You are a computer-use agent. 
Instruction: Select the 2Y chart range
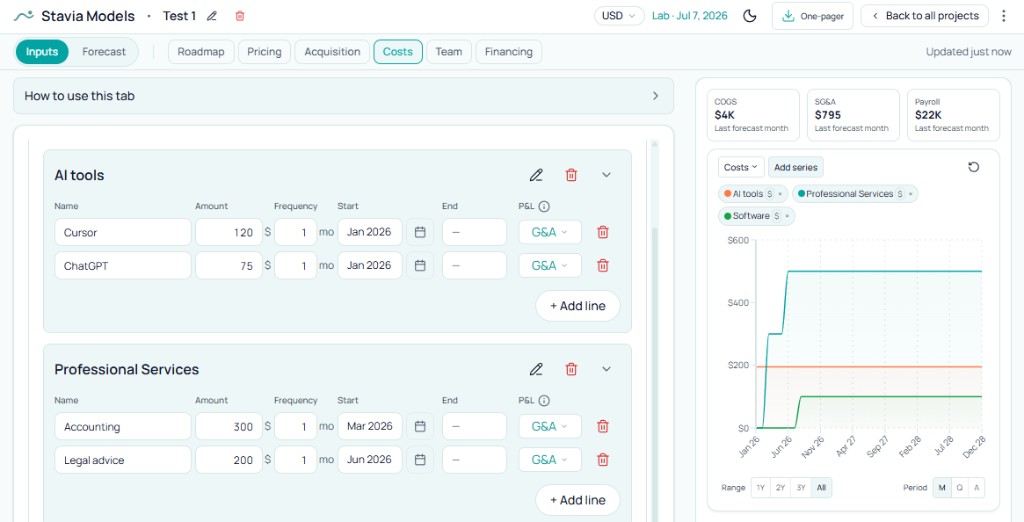(780, 488)
